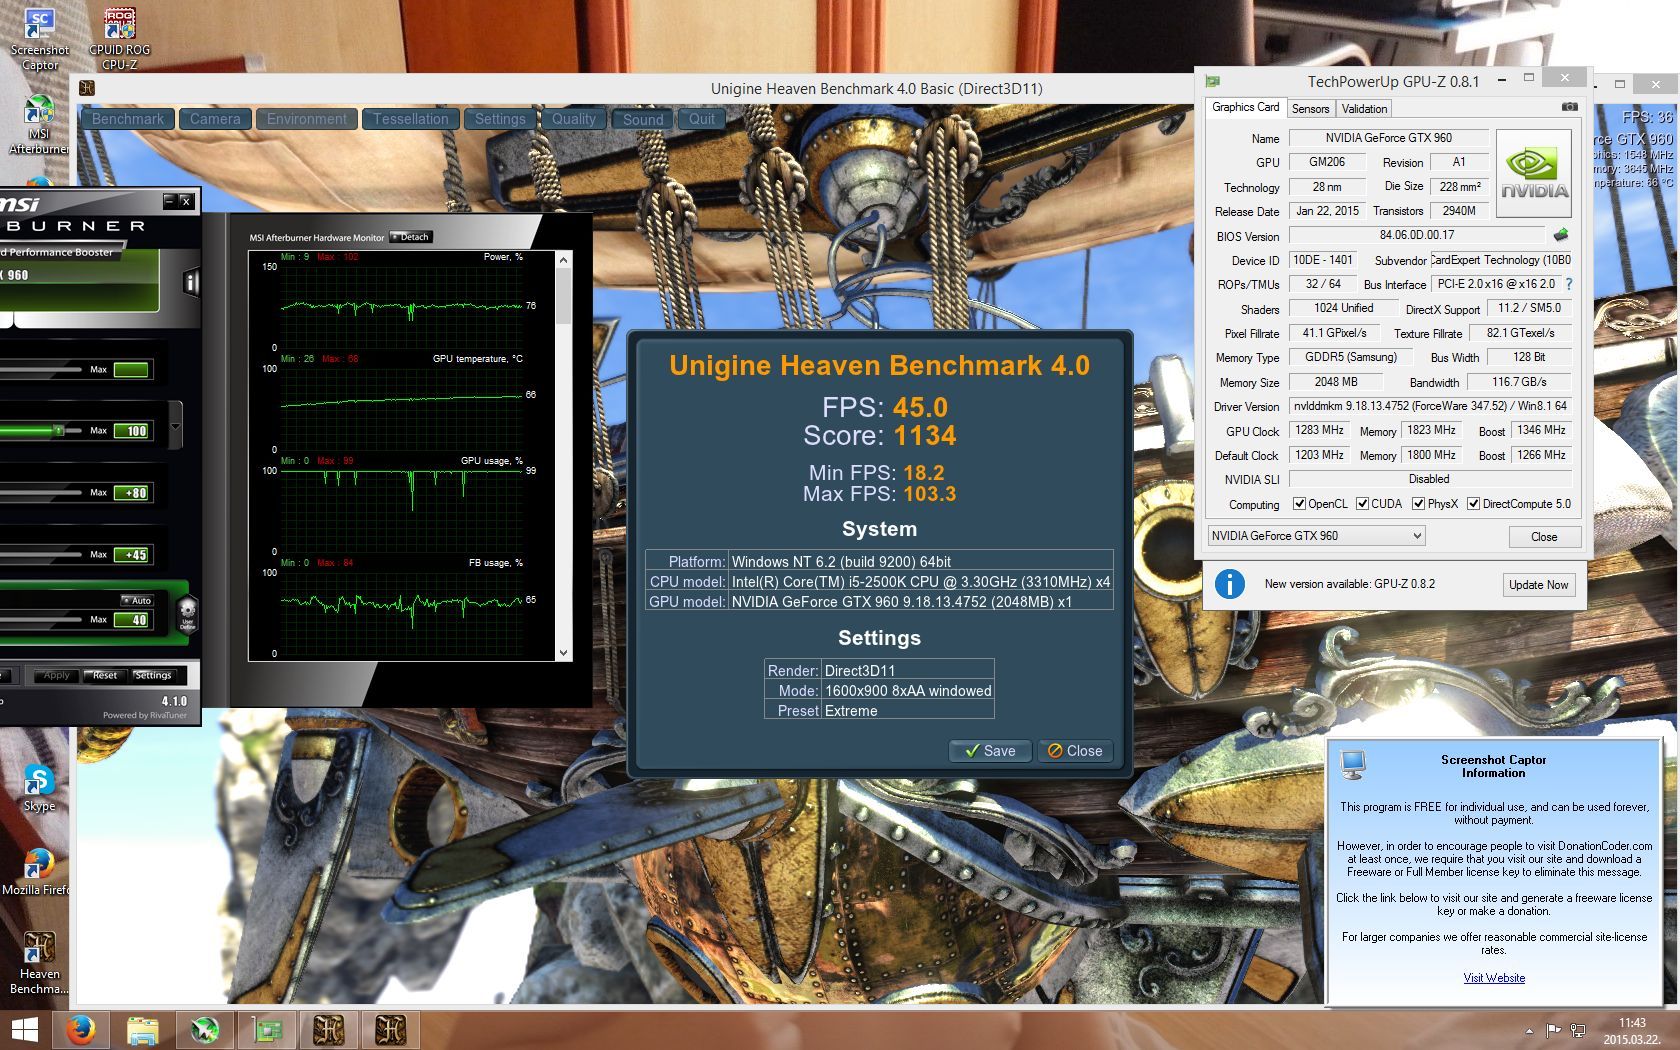Show hidden tray icons arrow
The height and width of the screenshot is (1050, 1680).
pos(1529,1030)
